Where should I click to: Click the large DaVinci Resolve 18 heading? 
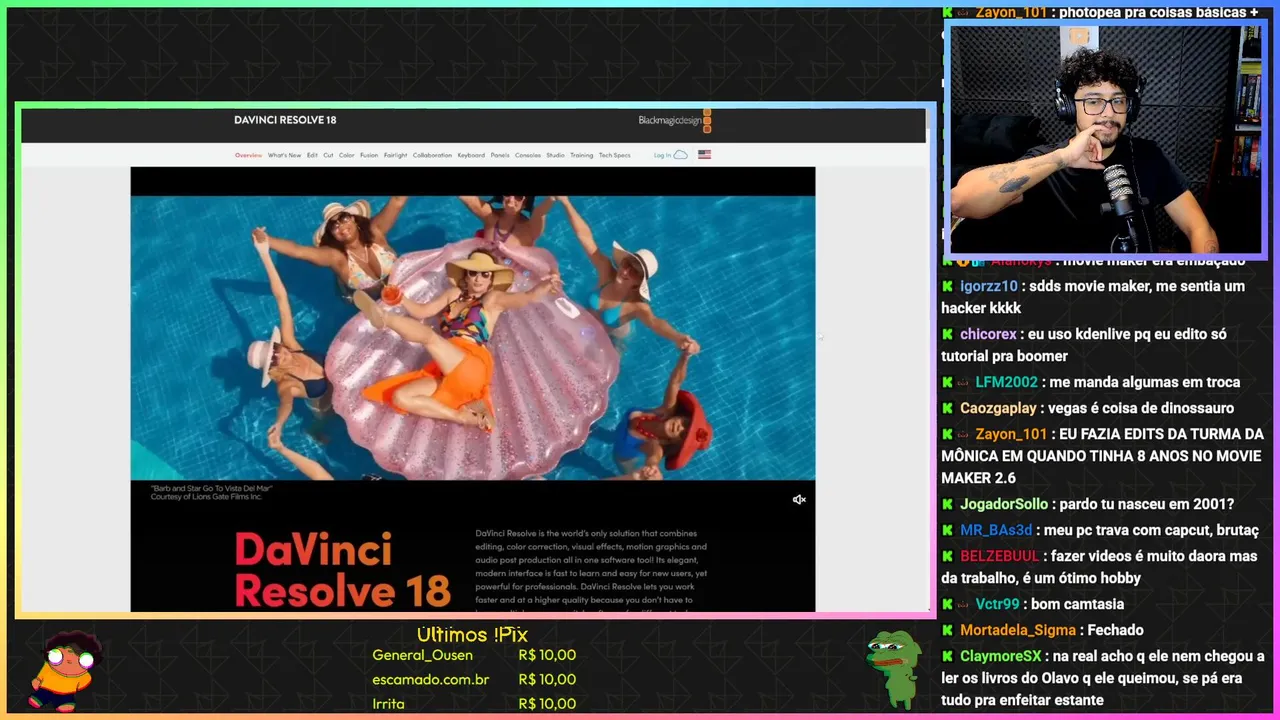[342, 569]
